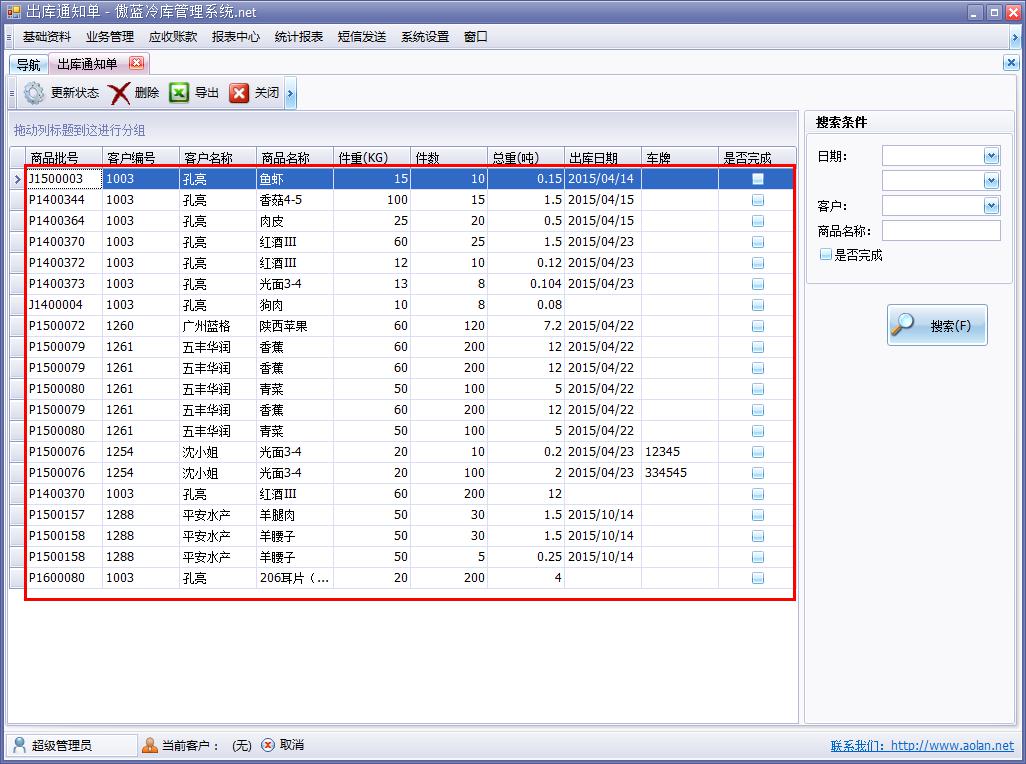Close the 出库通知单 tab with its X icon
The height and width of the screenshot is (764, 1026).
tap(136, 63)
